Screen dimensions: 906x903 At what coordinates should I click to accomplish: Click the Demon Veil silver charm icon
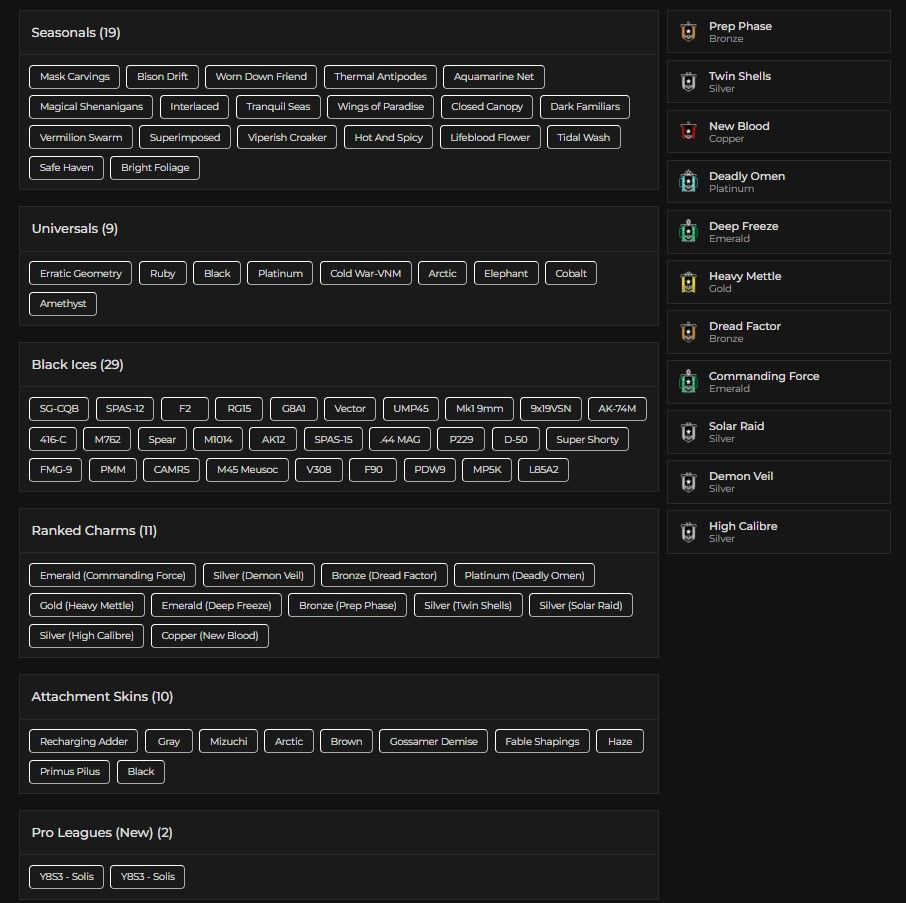click(688, 482)
